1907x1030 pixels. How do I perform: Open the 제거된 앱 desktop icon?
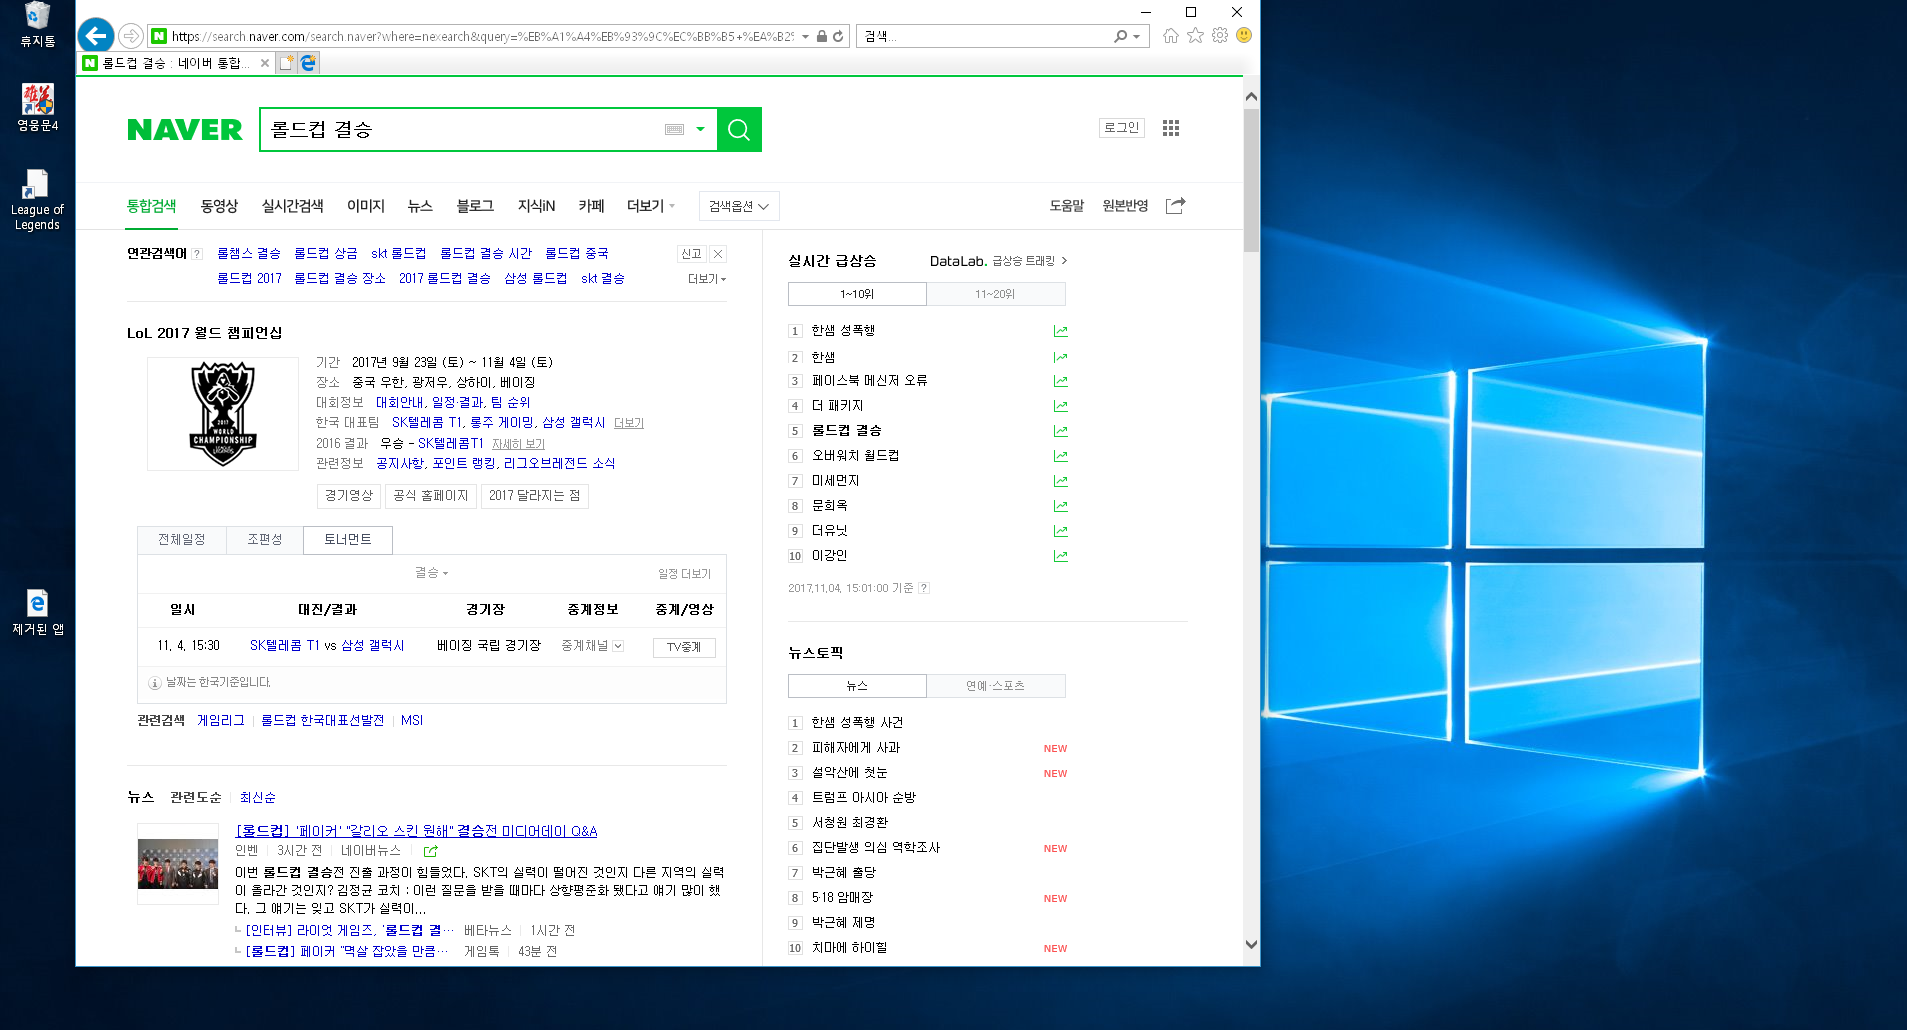click(x=38, y=612)
